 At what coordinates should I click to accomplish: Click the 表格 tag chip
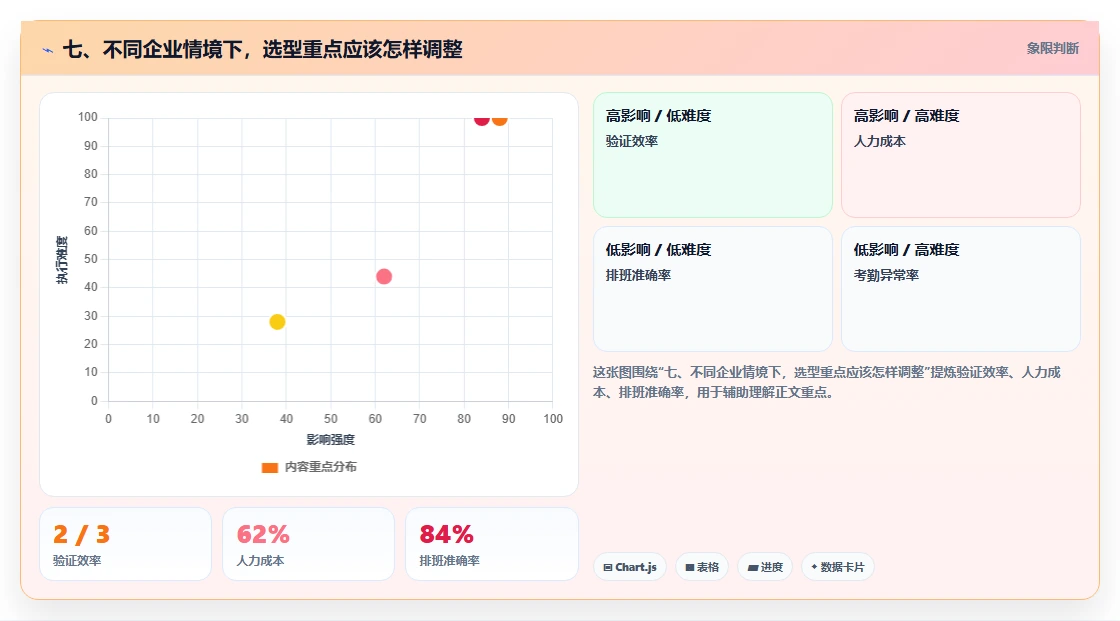702,567
